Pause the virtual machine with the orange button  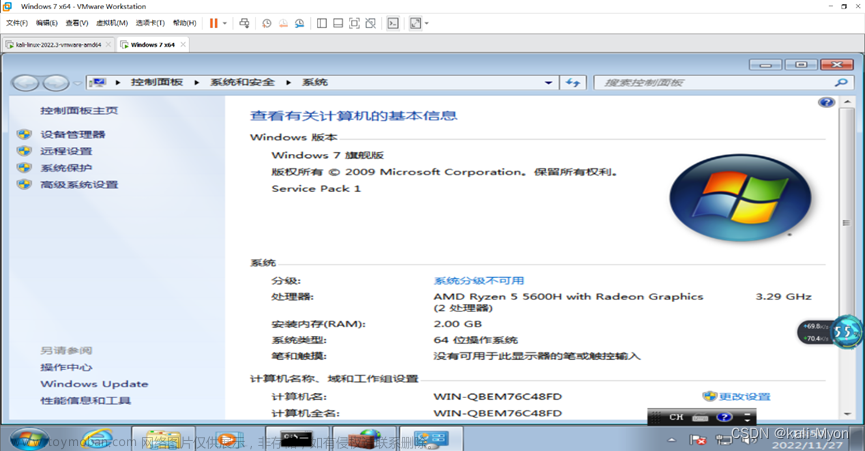point(213,23)
